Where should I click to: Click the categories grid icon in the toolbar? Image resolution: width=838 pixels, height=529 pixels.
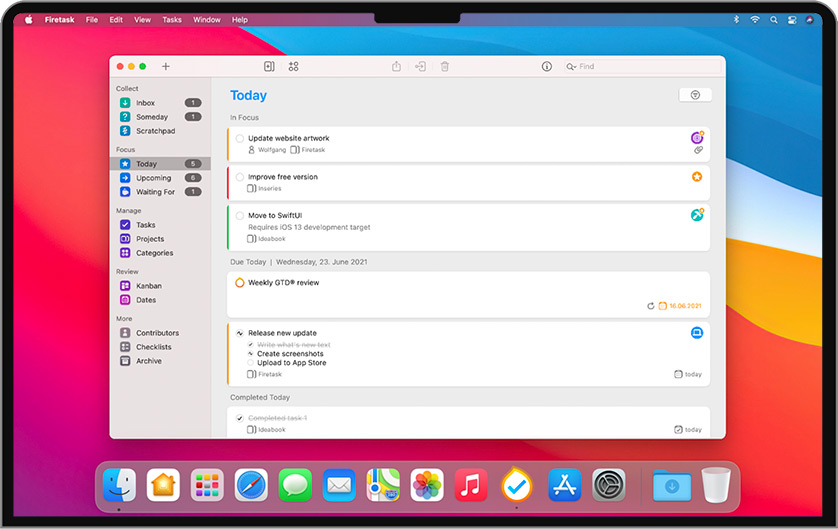tap(293, 67)
